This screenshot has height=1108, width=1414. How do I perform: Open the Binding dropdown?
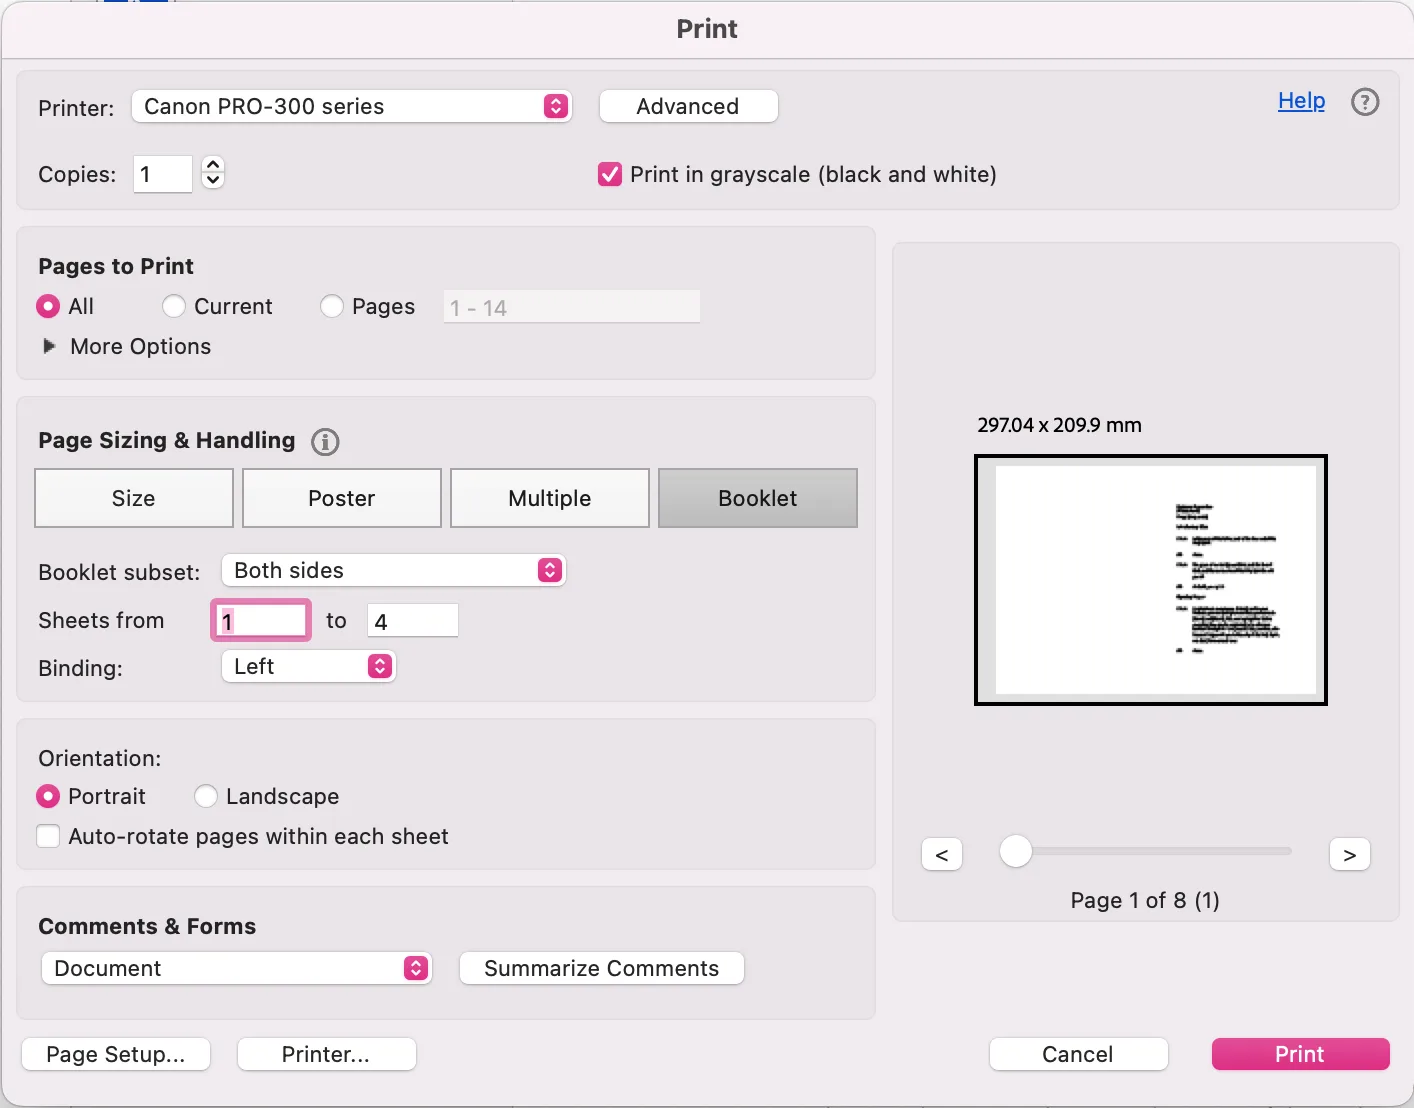click(x=308, y=666)
